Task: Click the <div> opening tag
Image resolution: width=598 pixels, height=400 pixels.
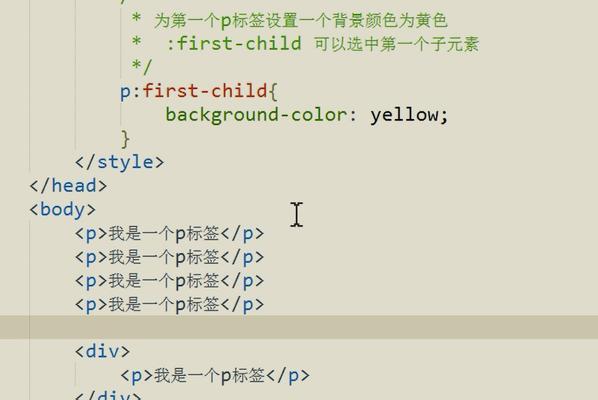Action: click(x=102, y=351)
